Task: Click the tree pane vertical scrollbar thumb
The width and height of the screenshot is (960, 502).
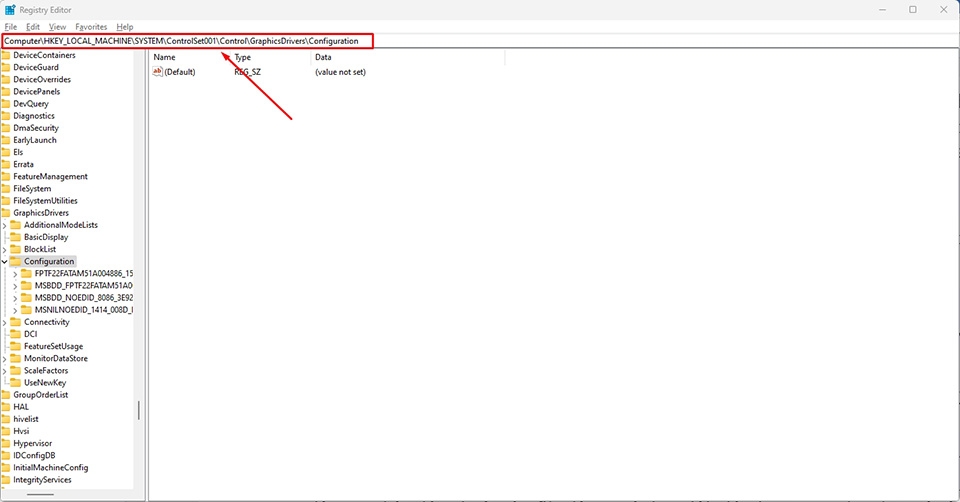Action: click(x=138, y=410)
